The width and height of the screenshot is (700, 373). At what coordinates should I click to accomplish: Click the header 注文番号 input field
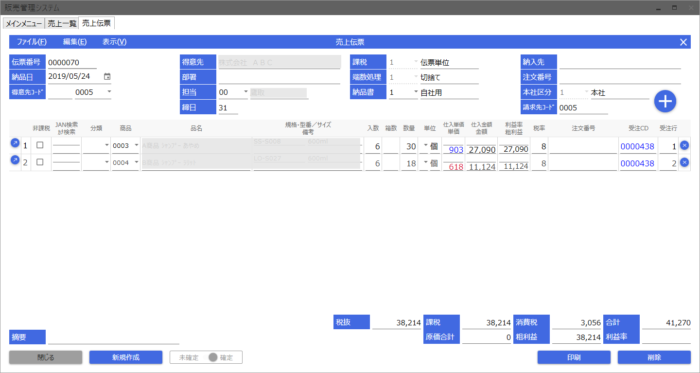tap(620, 77)
